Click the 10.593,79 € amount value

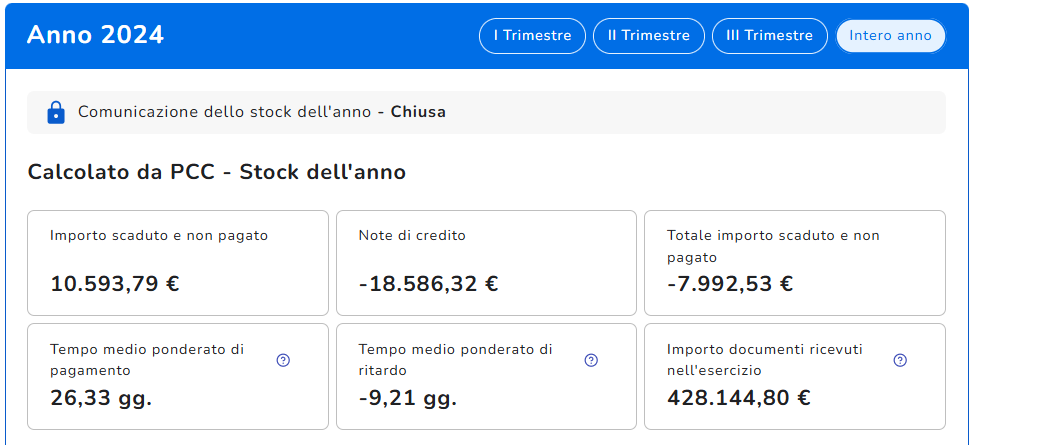115,284
